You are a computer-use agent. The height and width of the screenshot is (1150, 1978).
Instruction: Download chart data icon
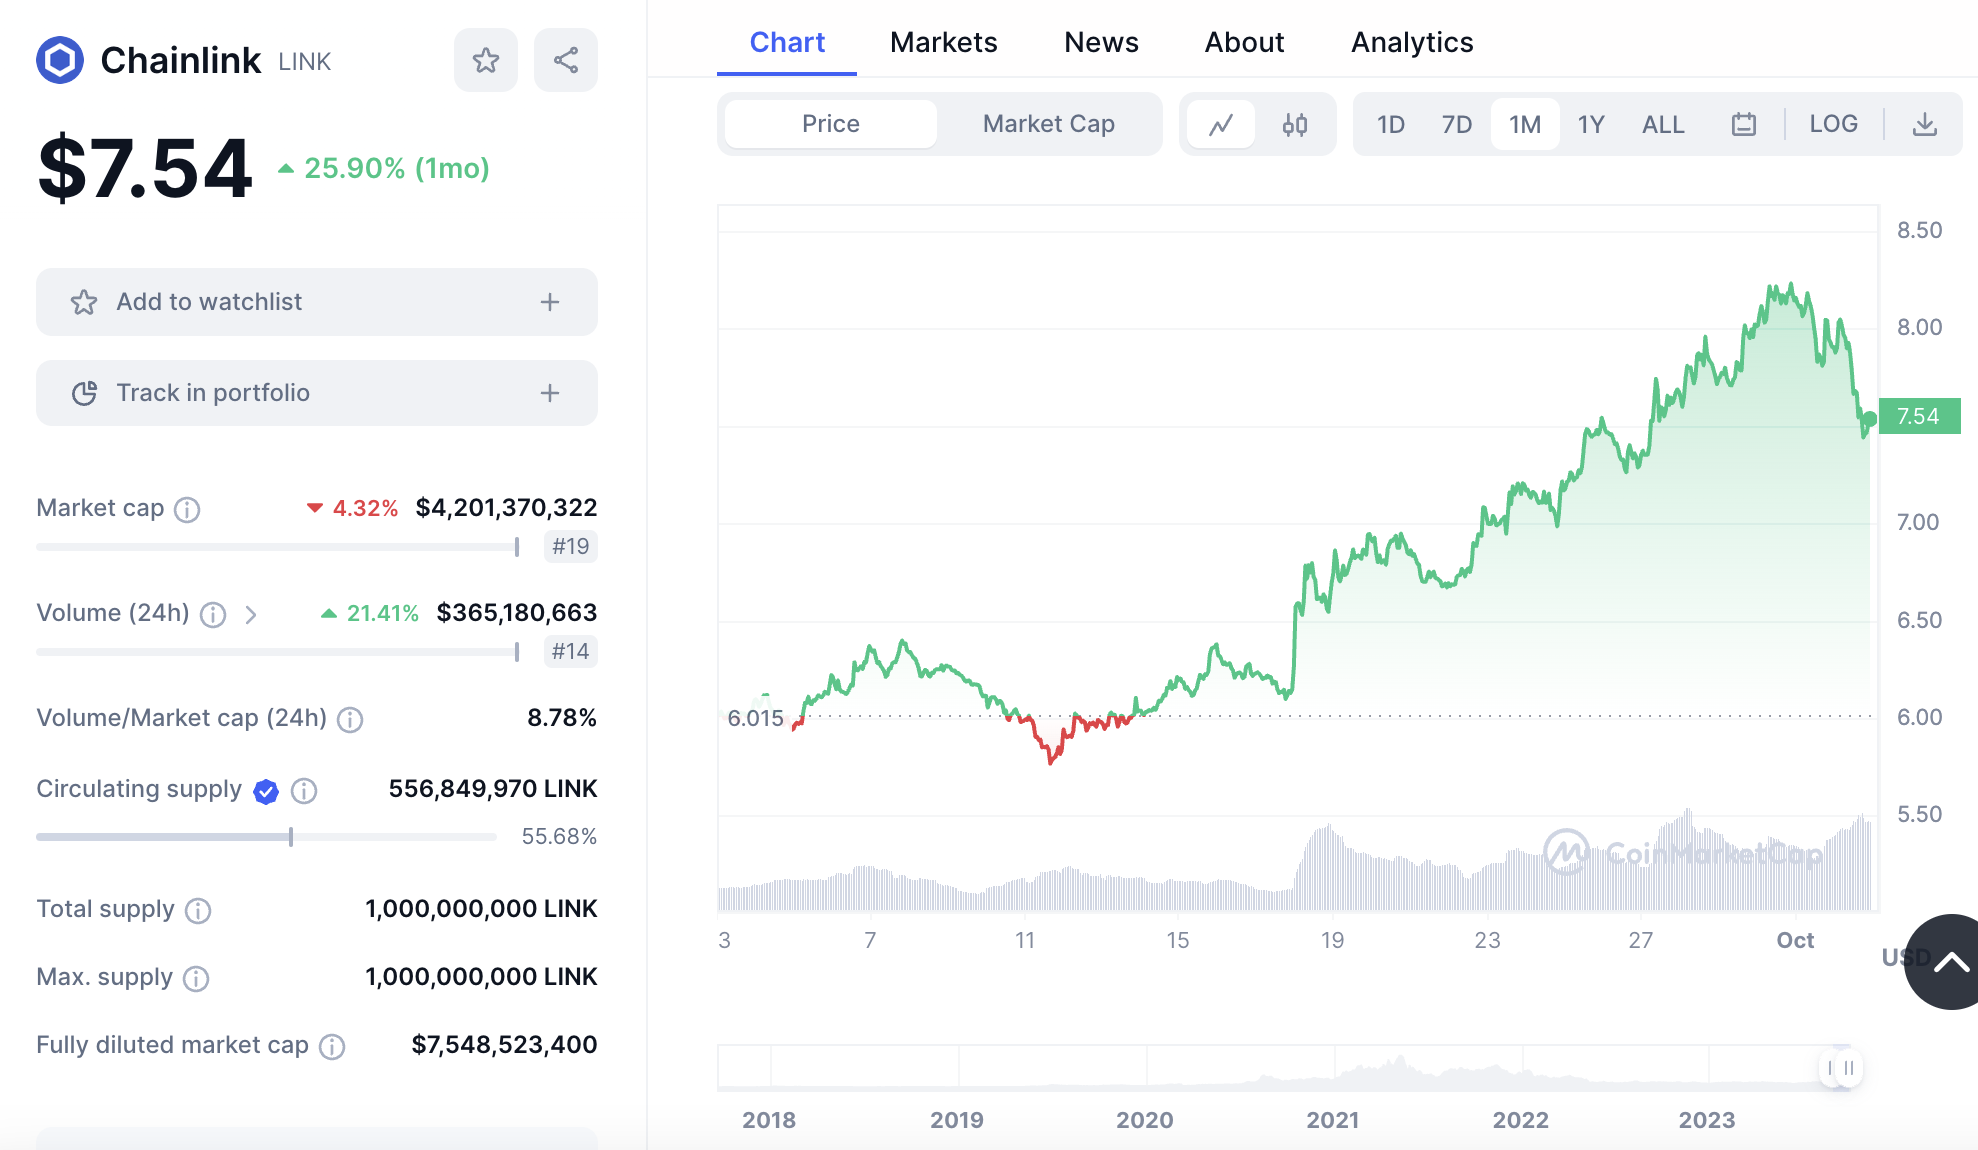click(1924, 125)
